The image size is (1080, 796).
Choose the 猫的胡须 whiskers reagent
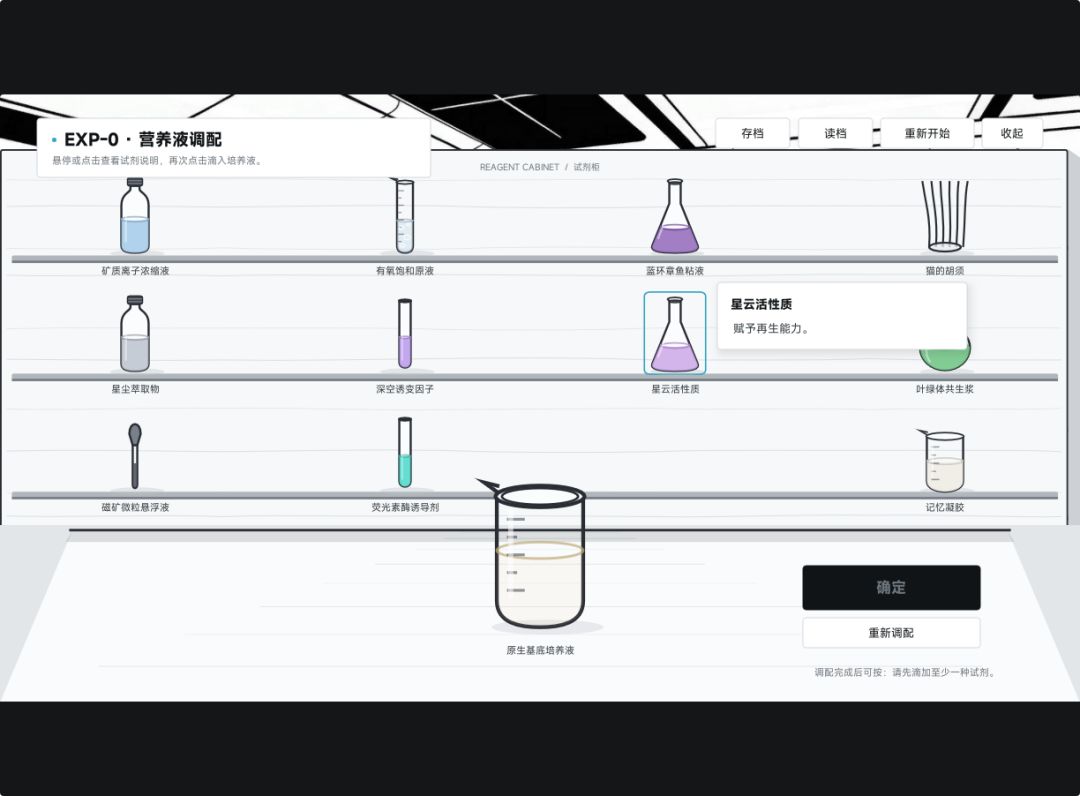pos(945,216)
